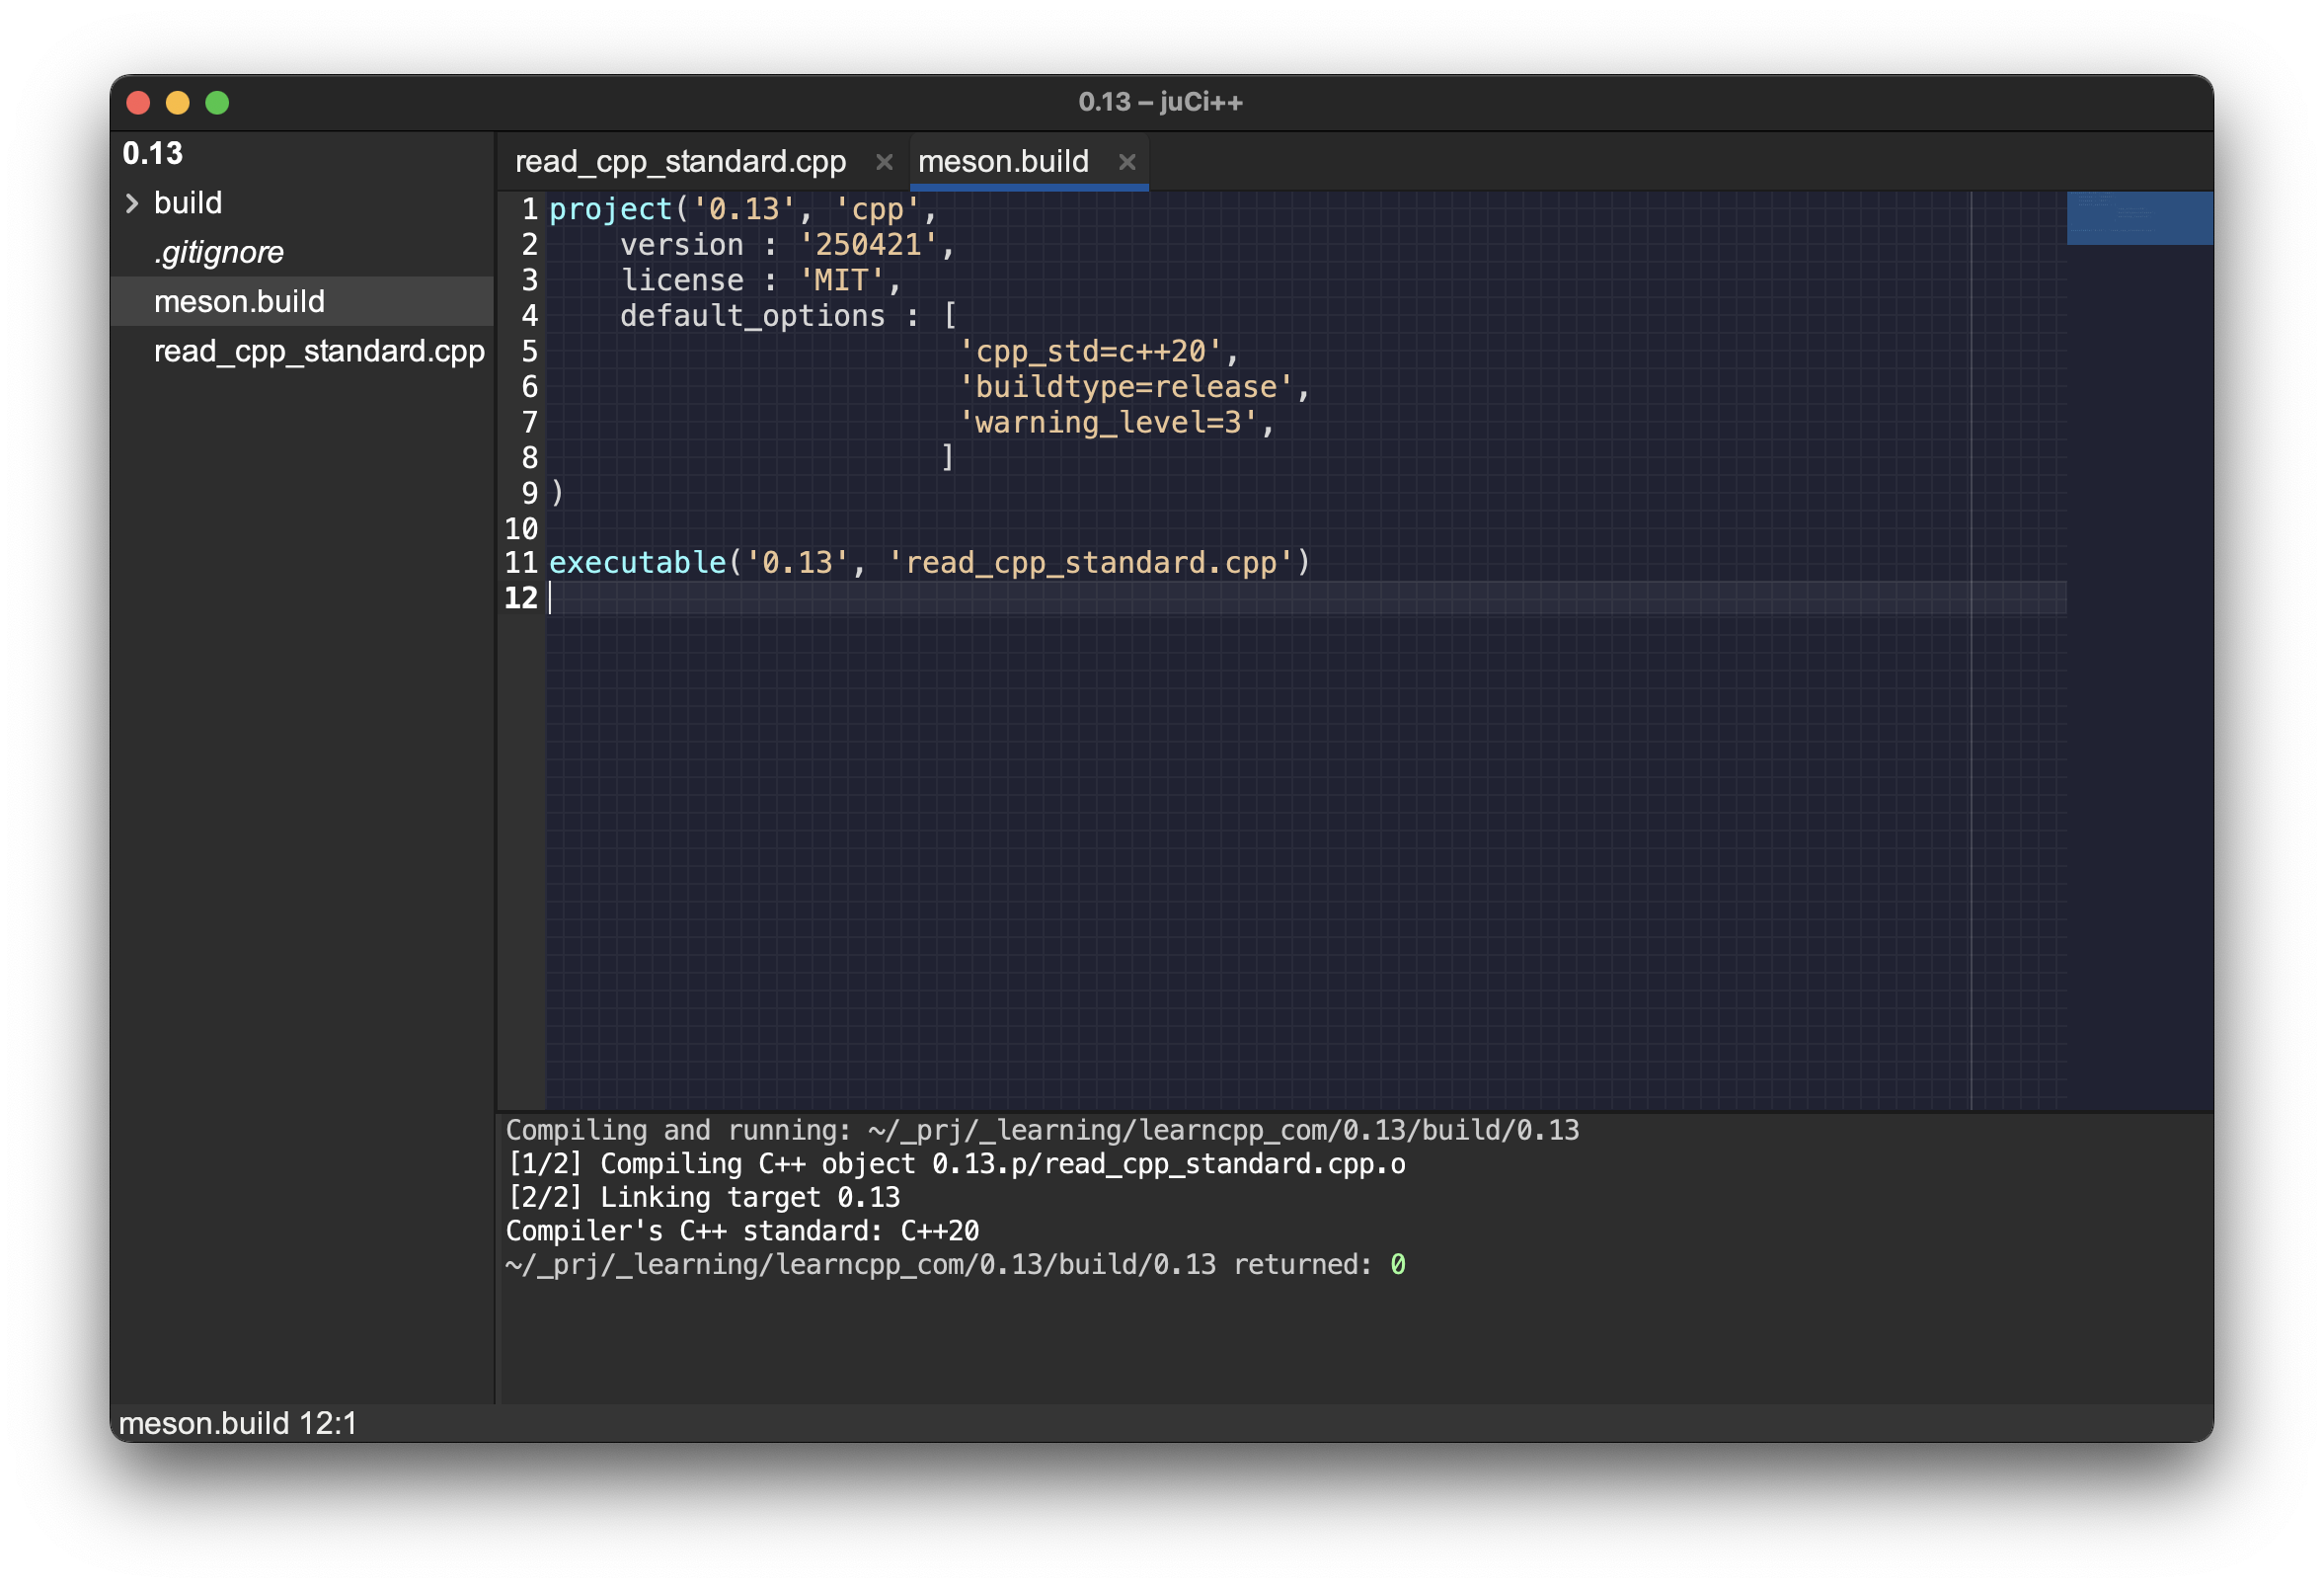
Task: Select .gitignore in the file tree
Action: click(x=219, y=252)
